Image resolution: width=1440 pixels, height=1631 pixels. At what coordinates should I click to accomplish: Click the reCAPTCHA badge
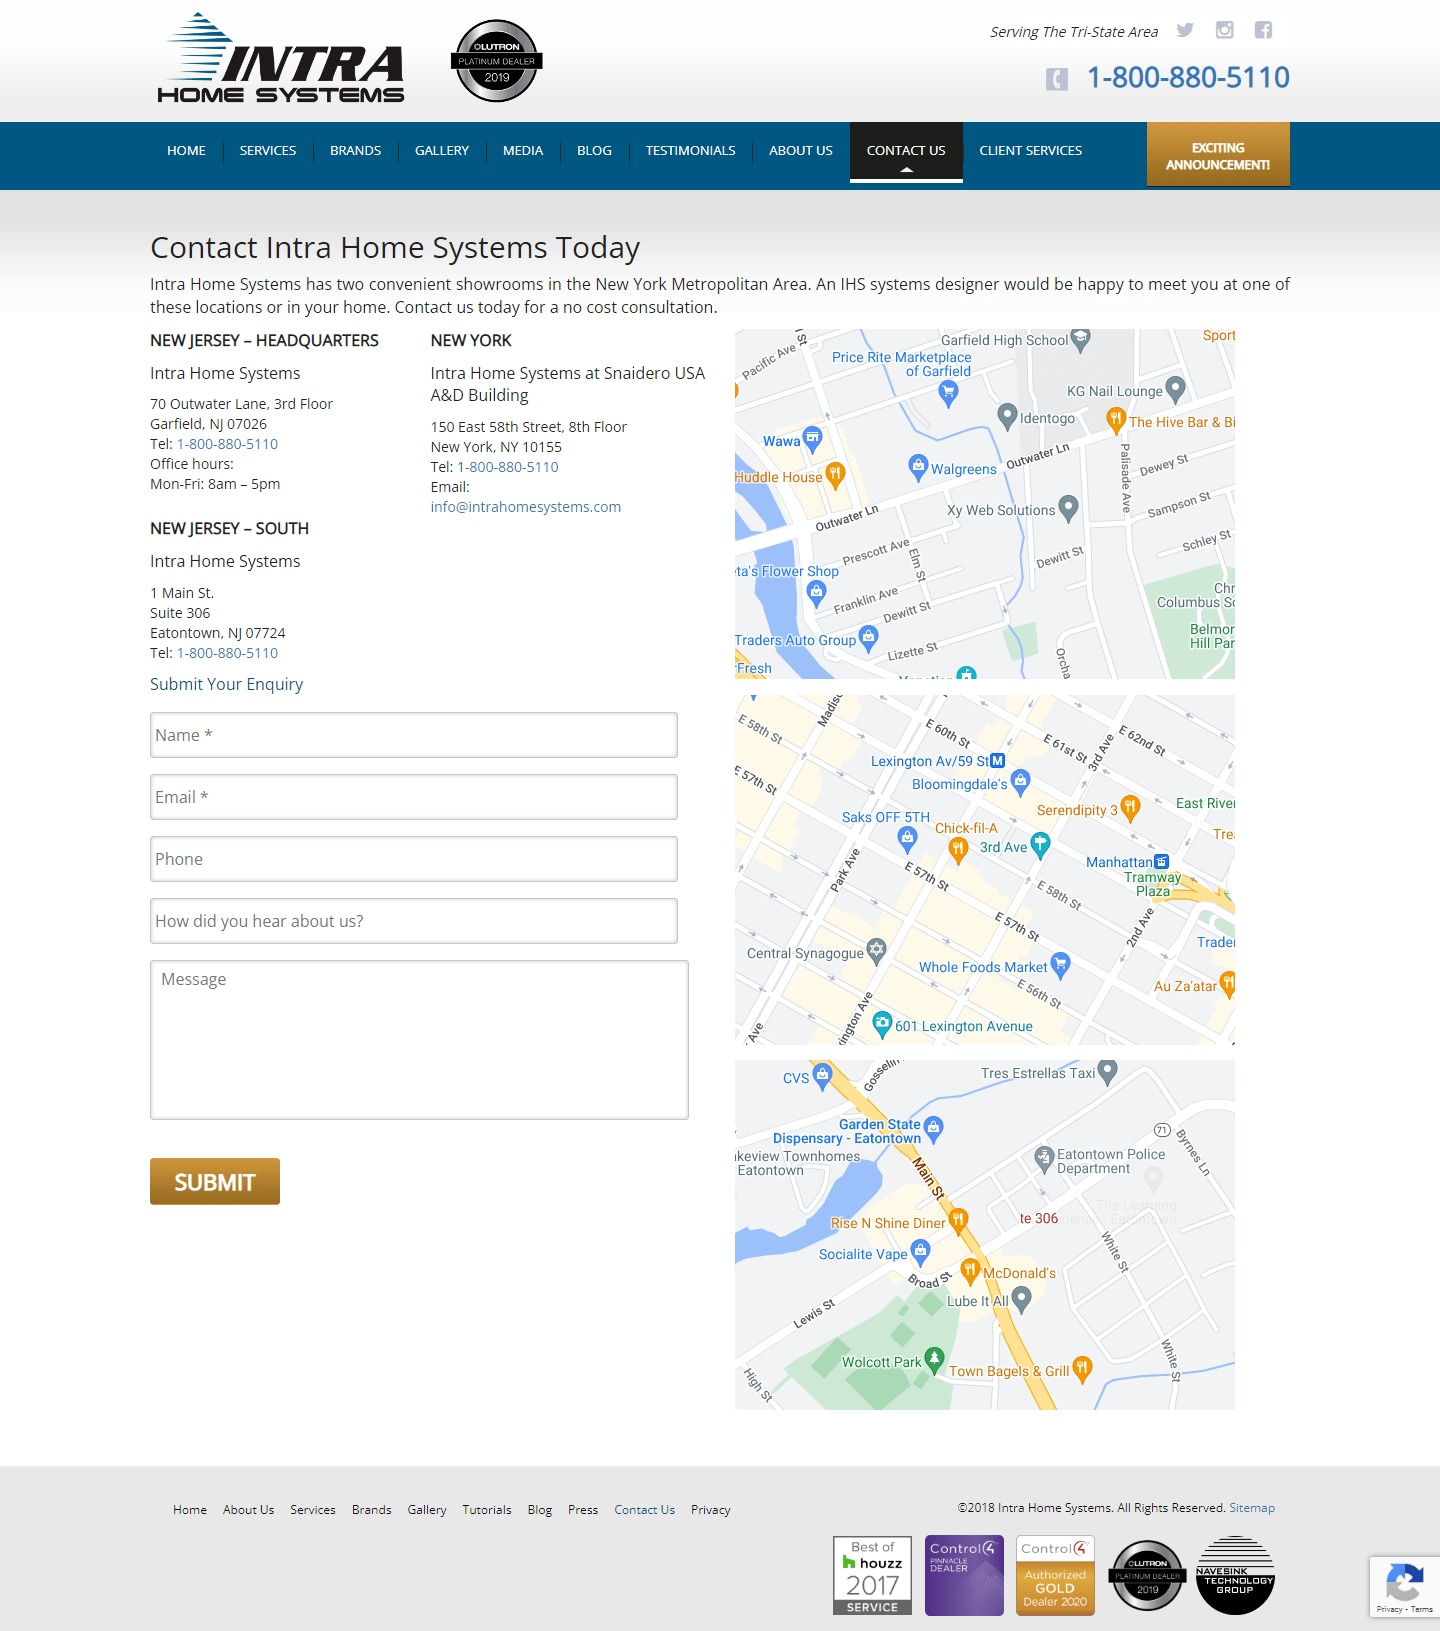(1405, 1586)
